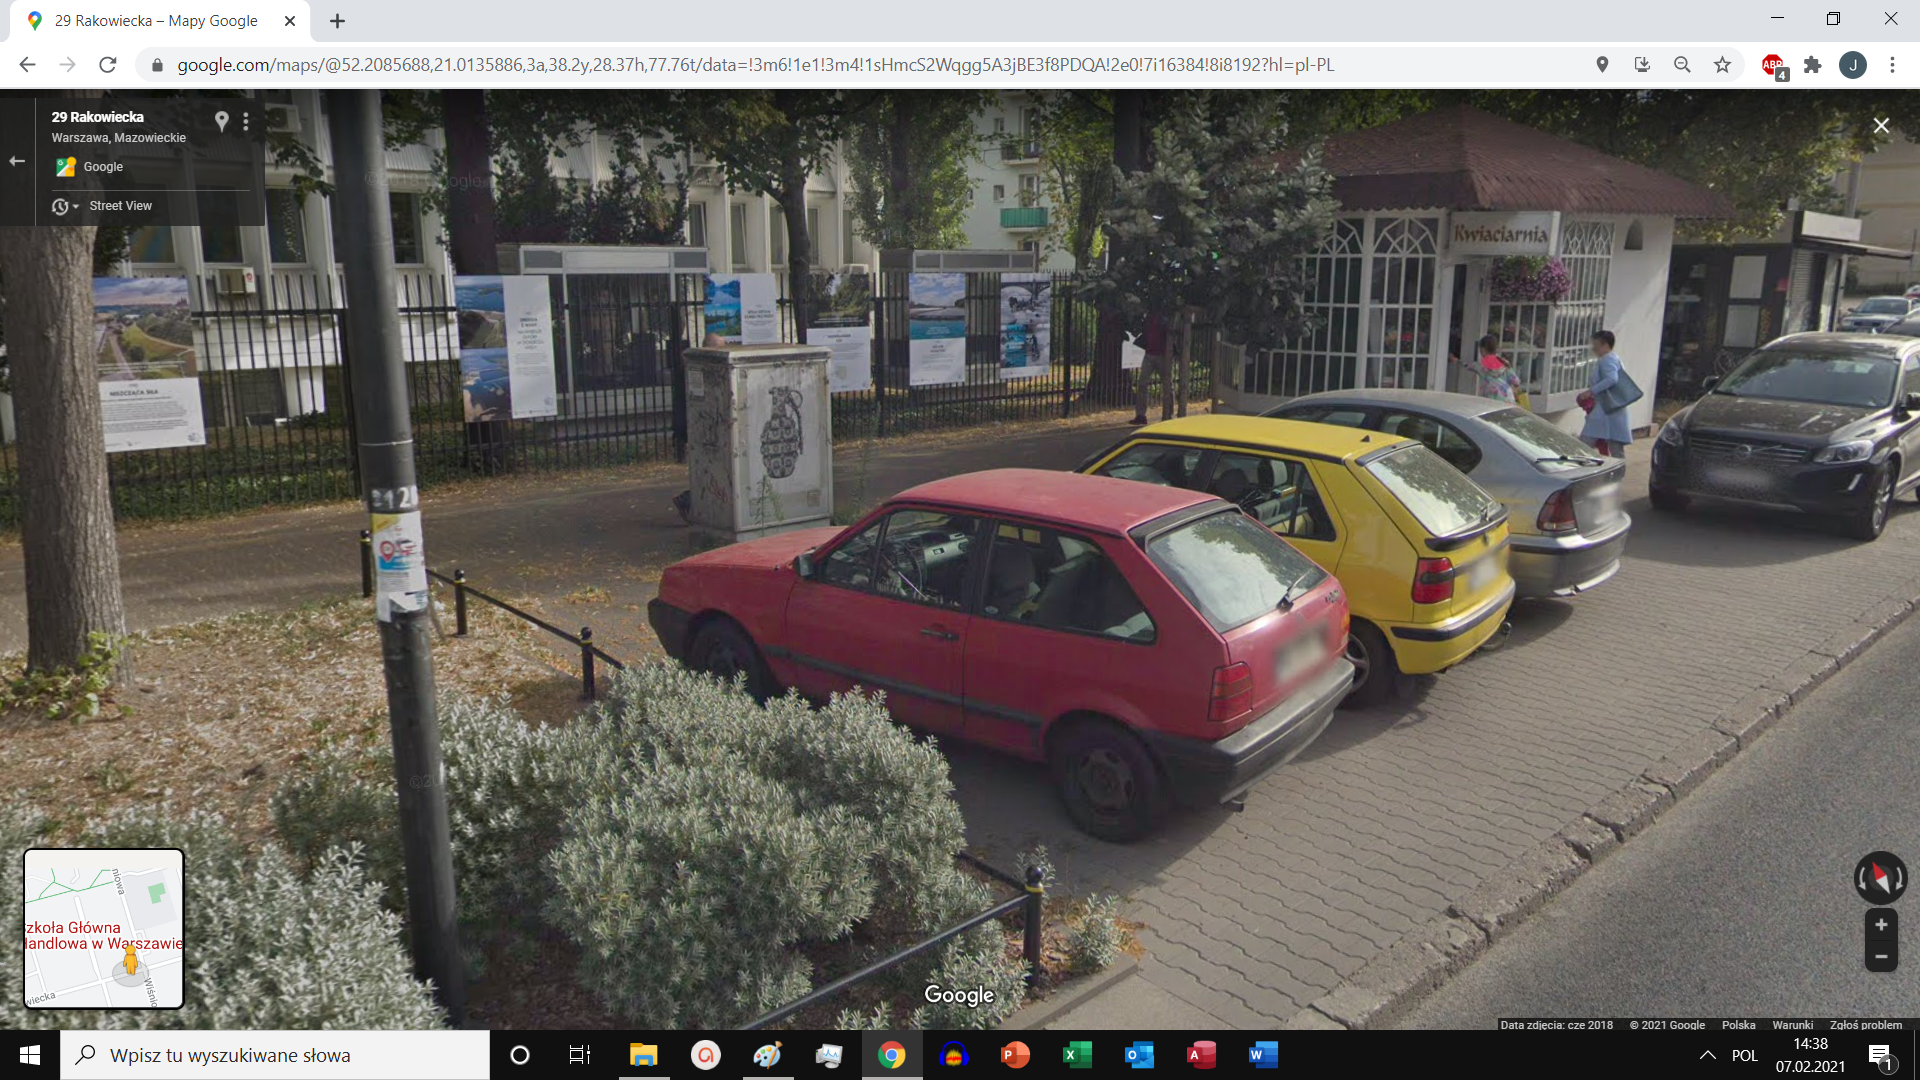Open the Street View date history dropdown
Image resolution: width=1920 pixels, height=1080 pixels.
65,206
